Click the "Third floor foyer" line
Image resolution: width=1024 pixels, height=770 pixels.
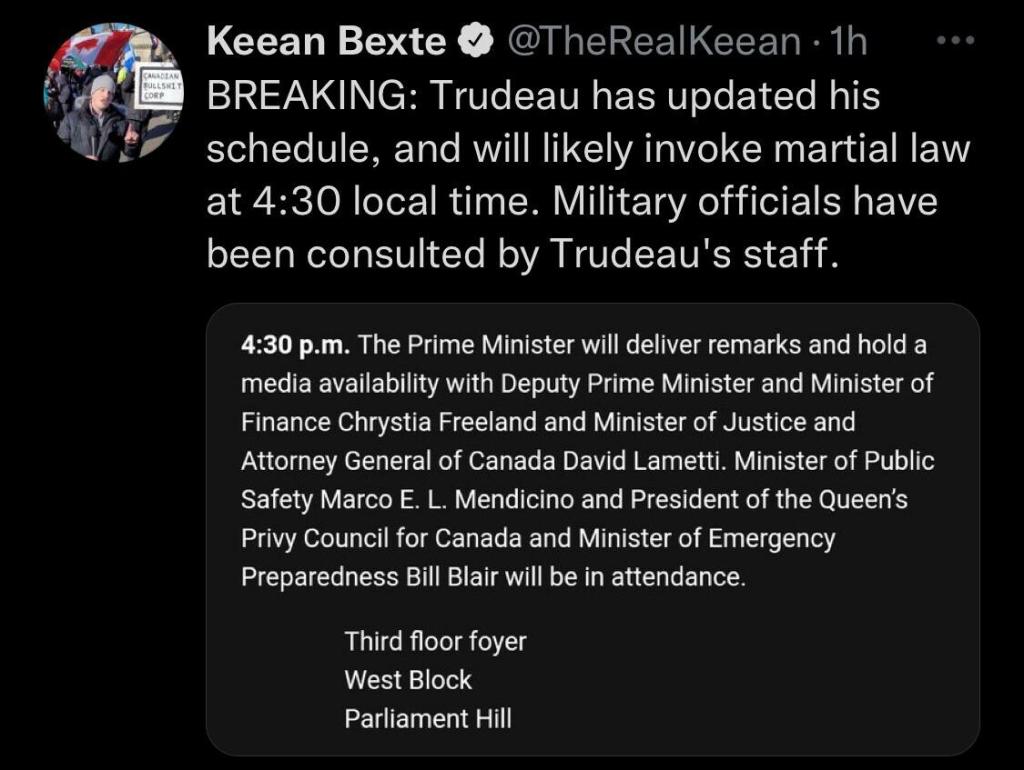435,641
